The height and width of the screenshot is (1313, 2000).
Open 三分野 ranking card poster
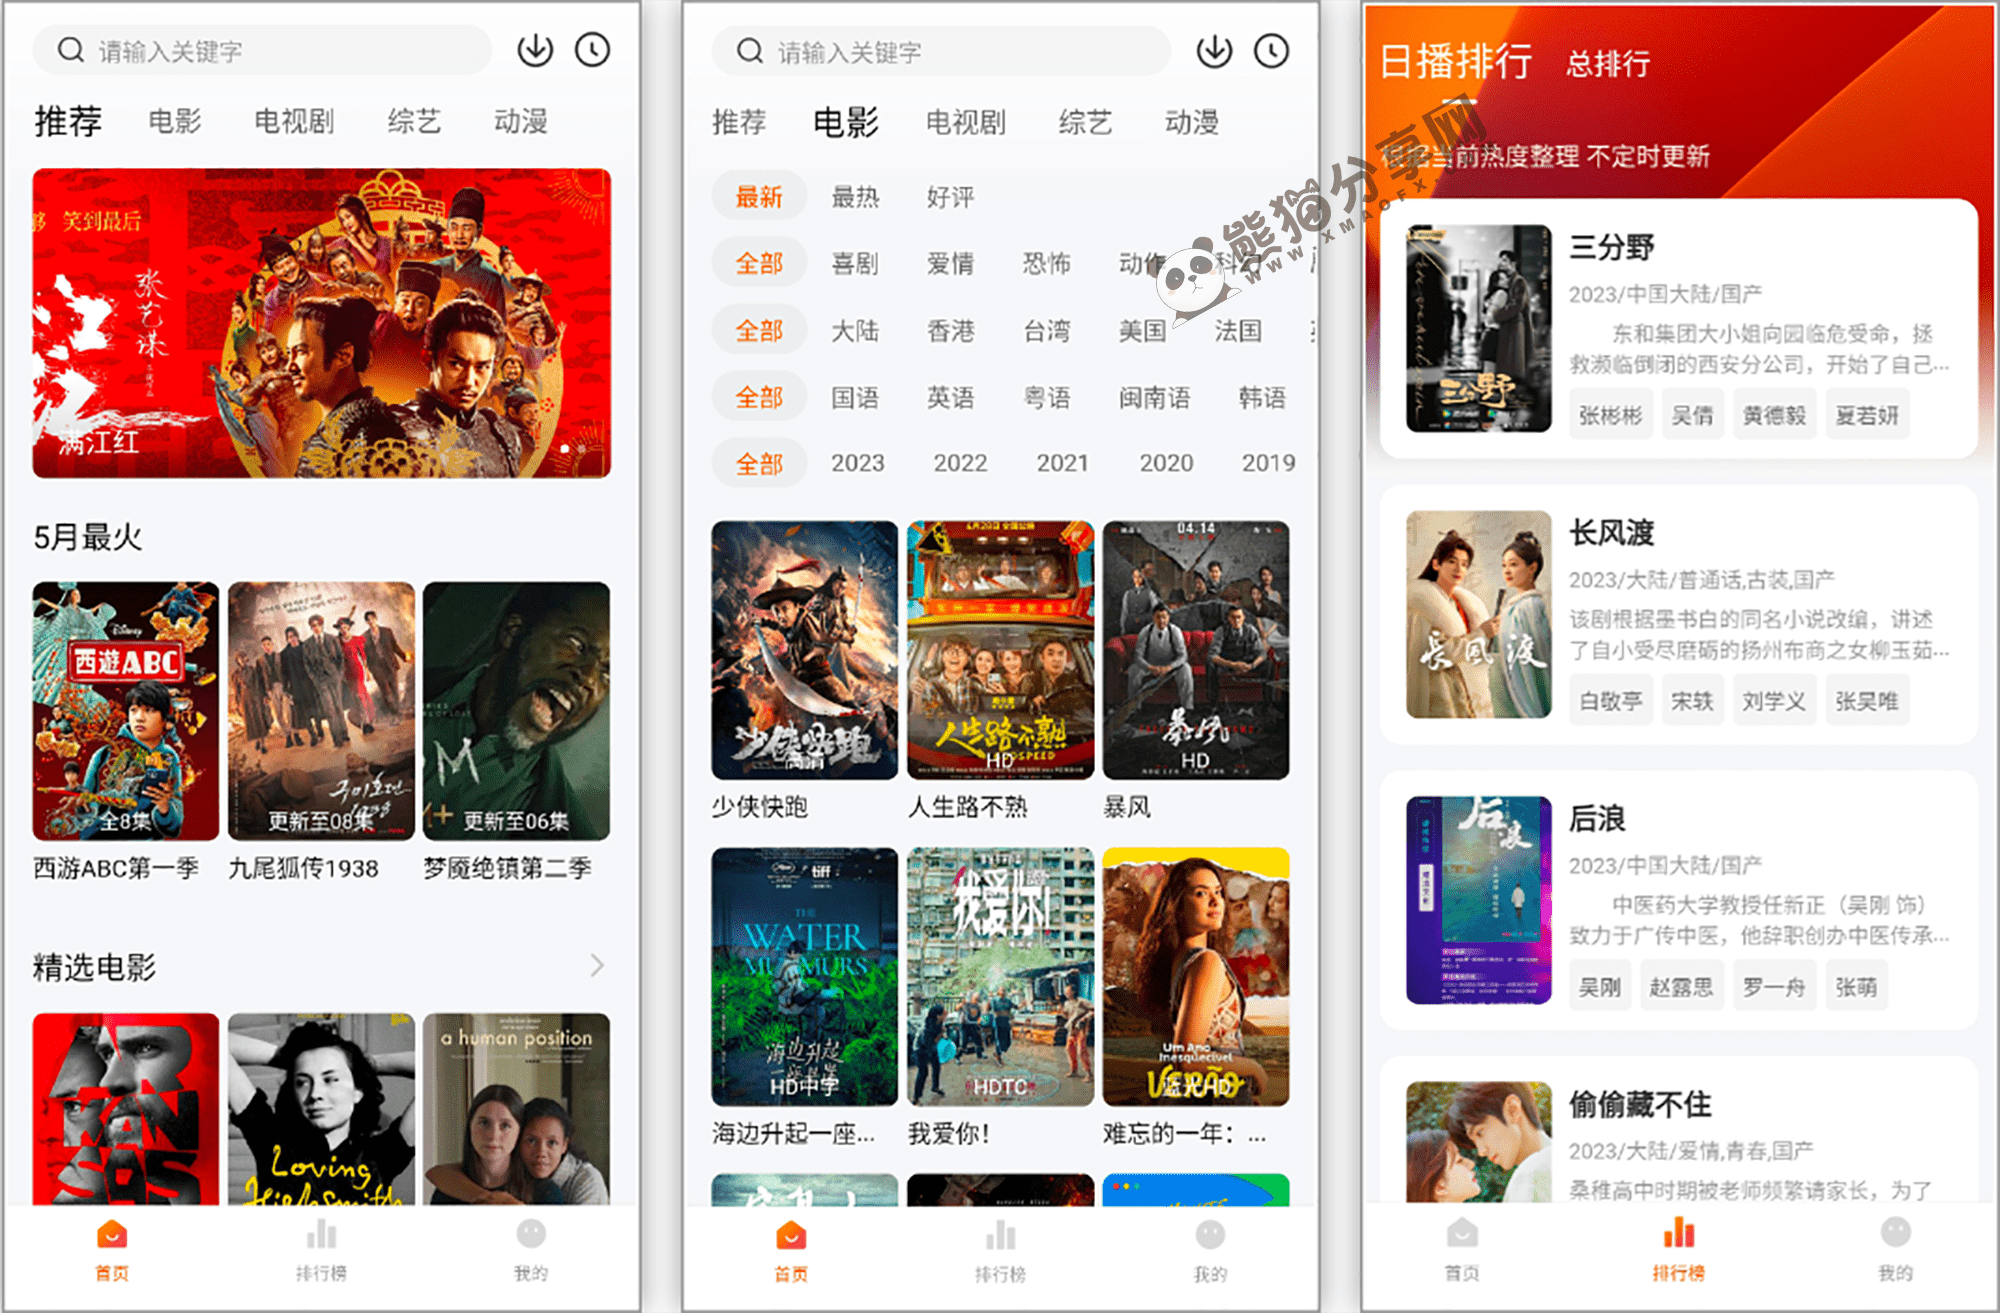click(1478, 329)
